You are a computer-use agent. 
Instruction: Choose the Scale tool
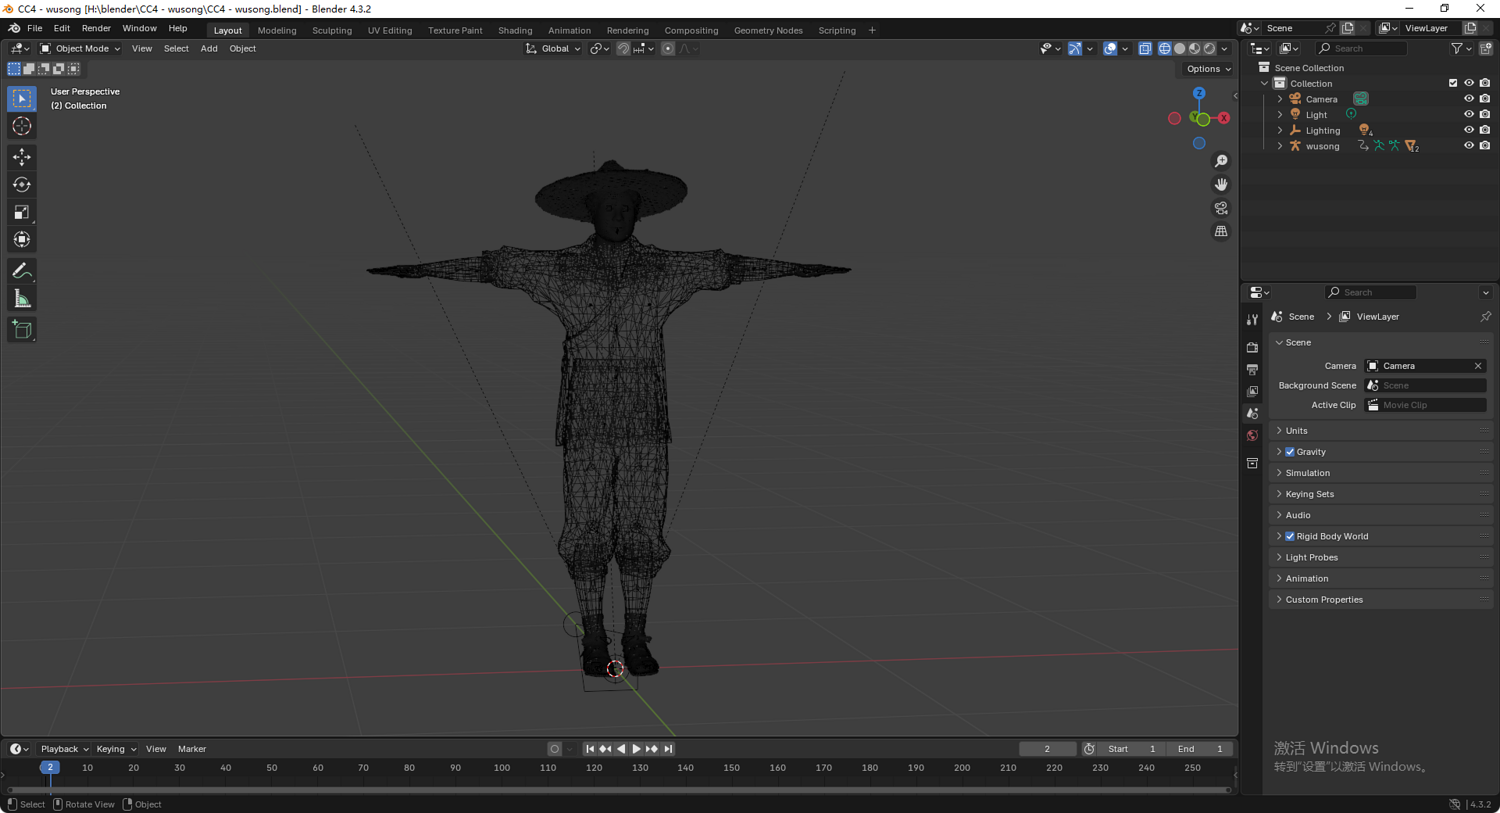pos(22,212)
